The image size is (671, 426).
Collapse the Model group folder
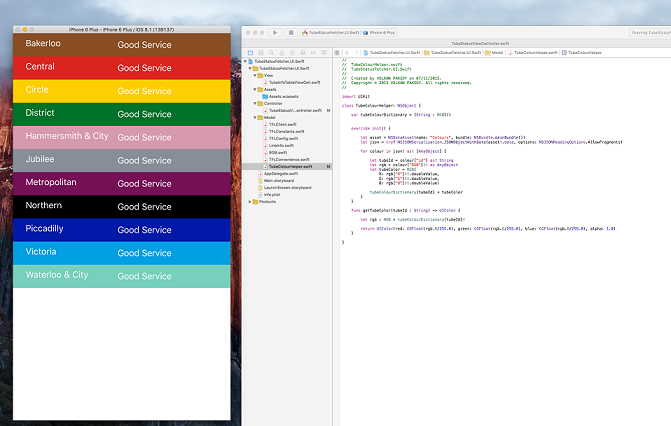coord(255,117)
